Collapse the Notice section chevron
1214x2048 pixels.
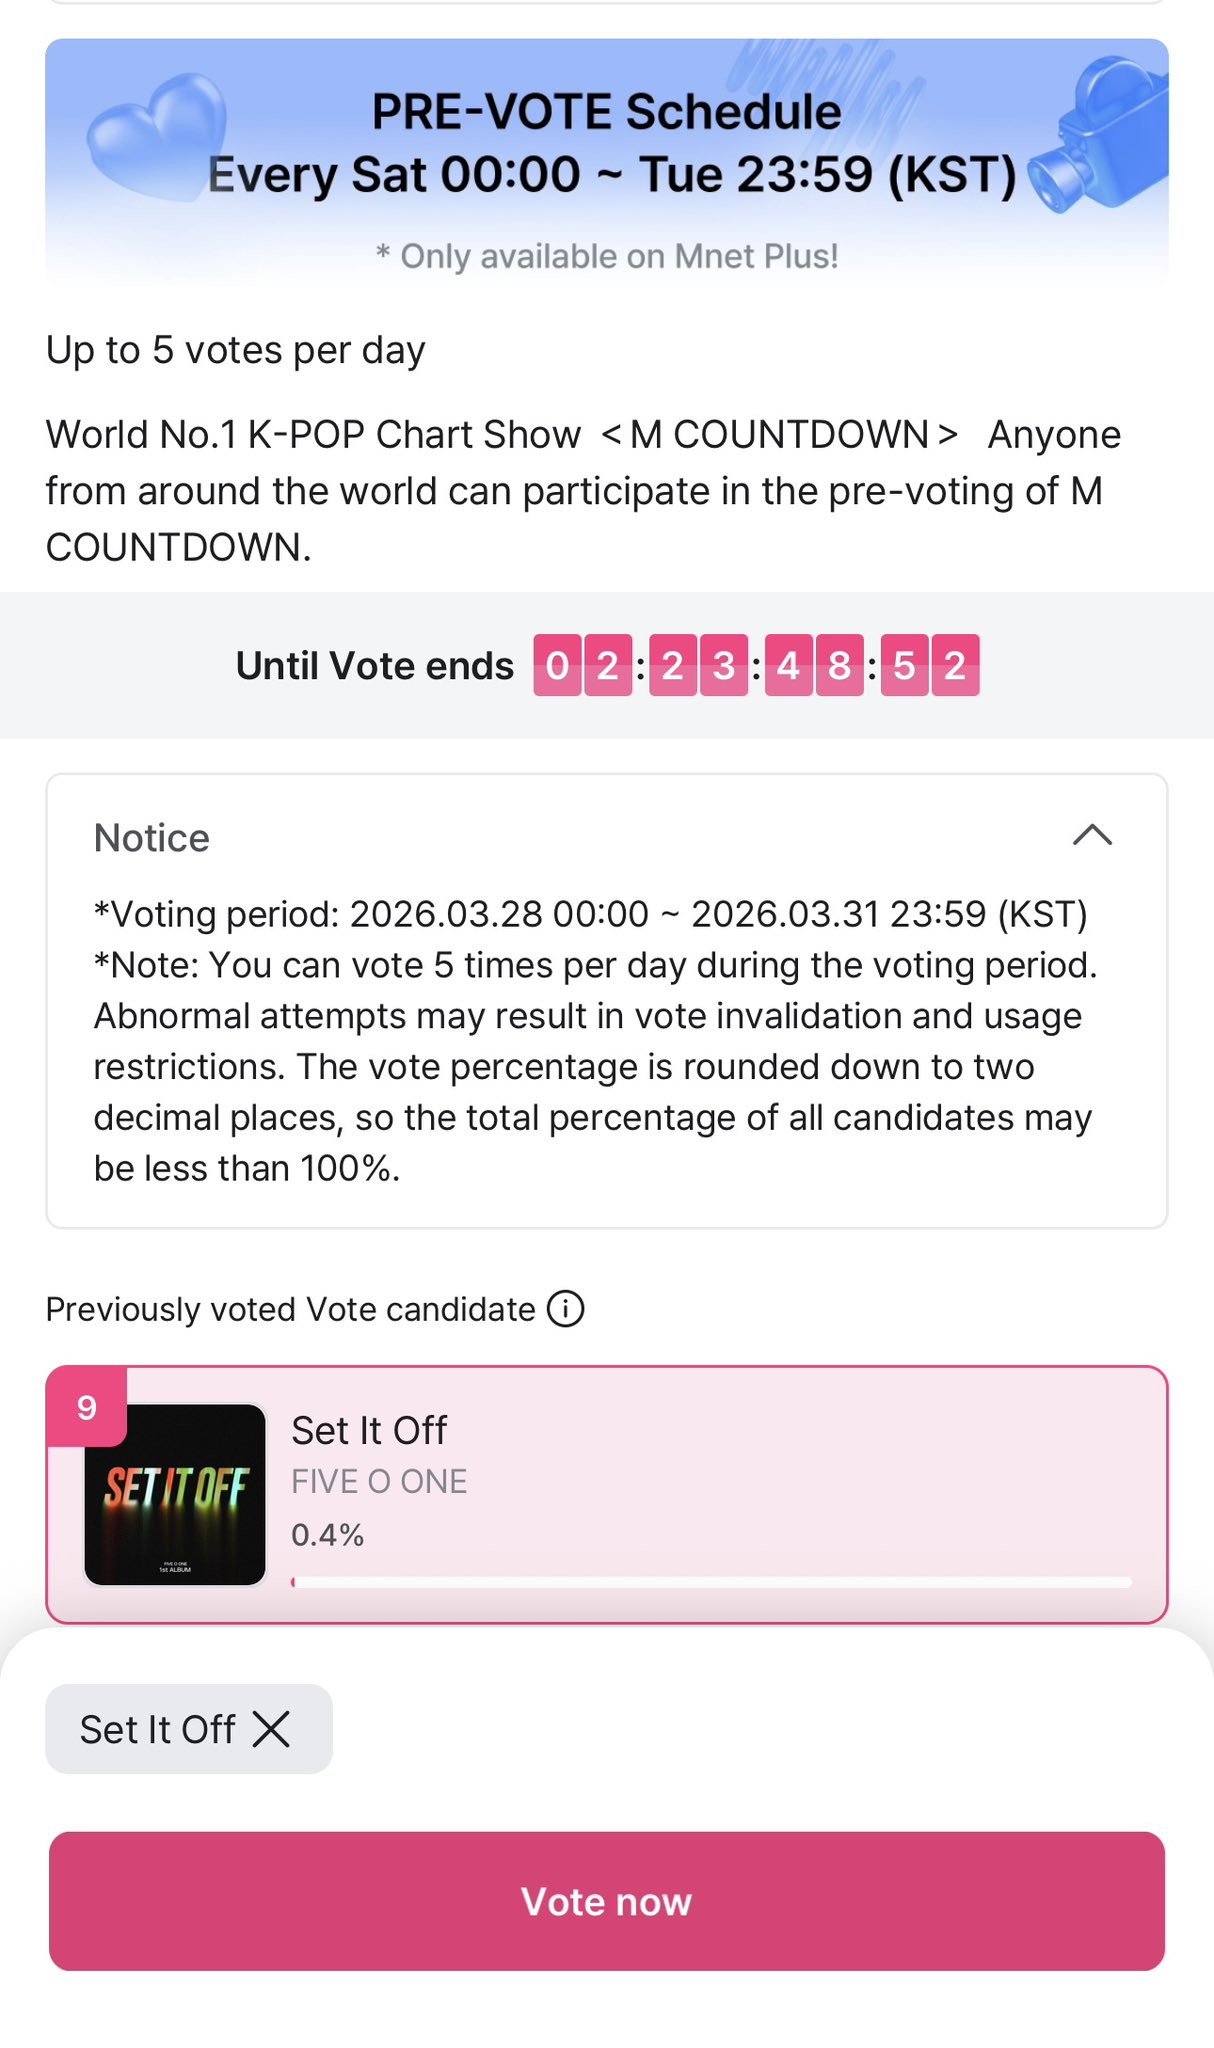pos(1092,835)
